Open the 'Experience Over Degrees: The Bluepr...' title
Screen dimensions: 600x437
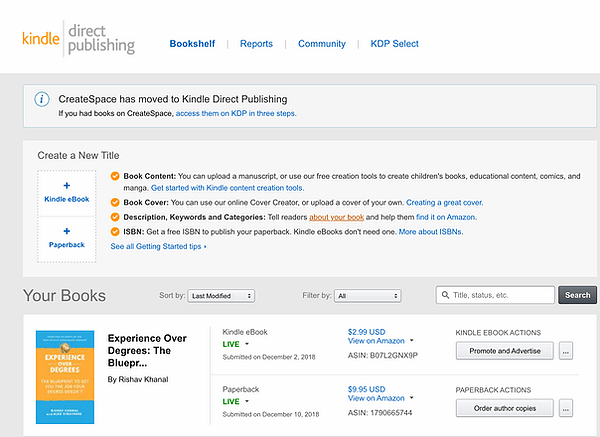point(147,351)
